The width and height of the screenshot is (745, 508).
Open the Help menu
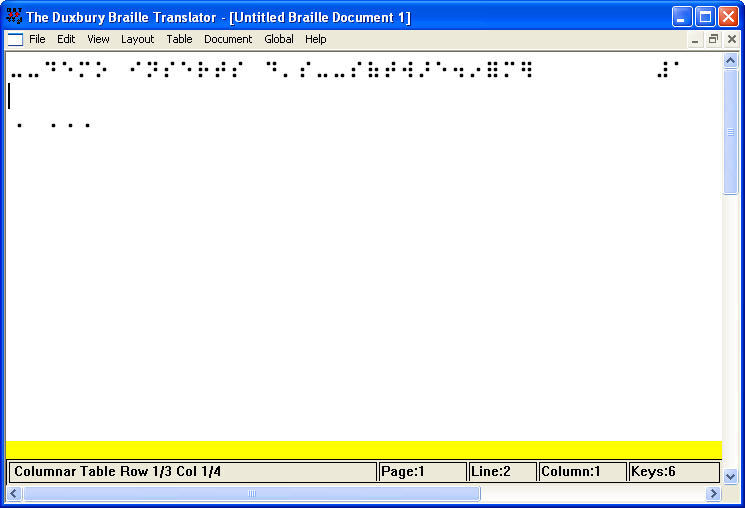pos(315,39)
